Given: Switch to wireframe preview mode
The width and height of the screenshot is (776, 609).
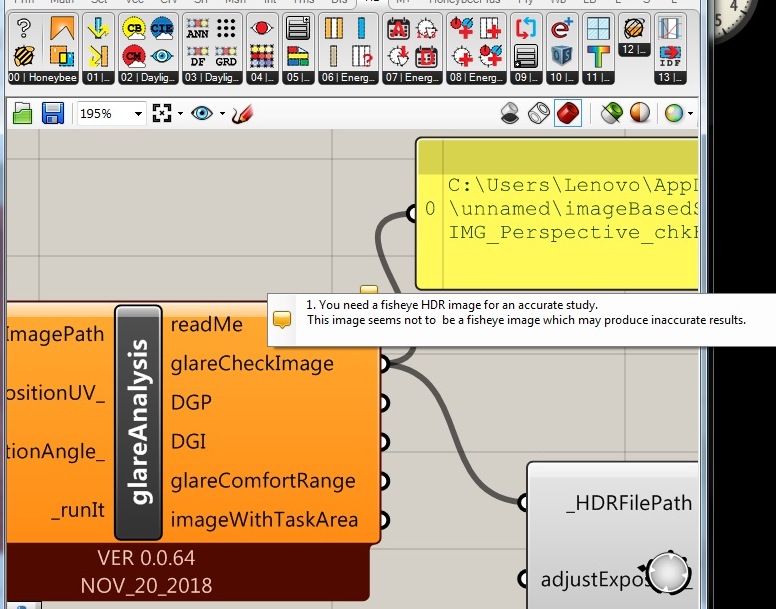Looking at the screenshot, I should (x=538, y=113).
